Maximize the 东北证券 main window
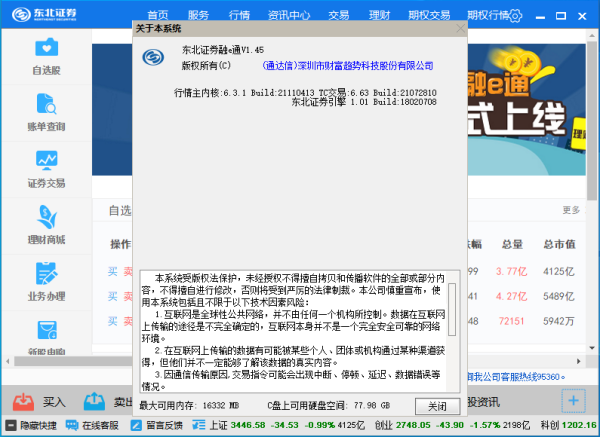This screenshot has width=600, height=437. tap(561, 16)
